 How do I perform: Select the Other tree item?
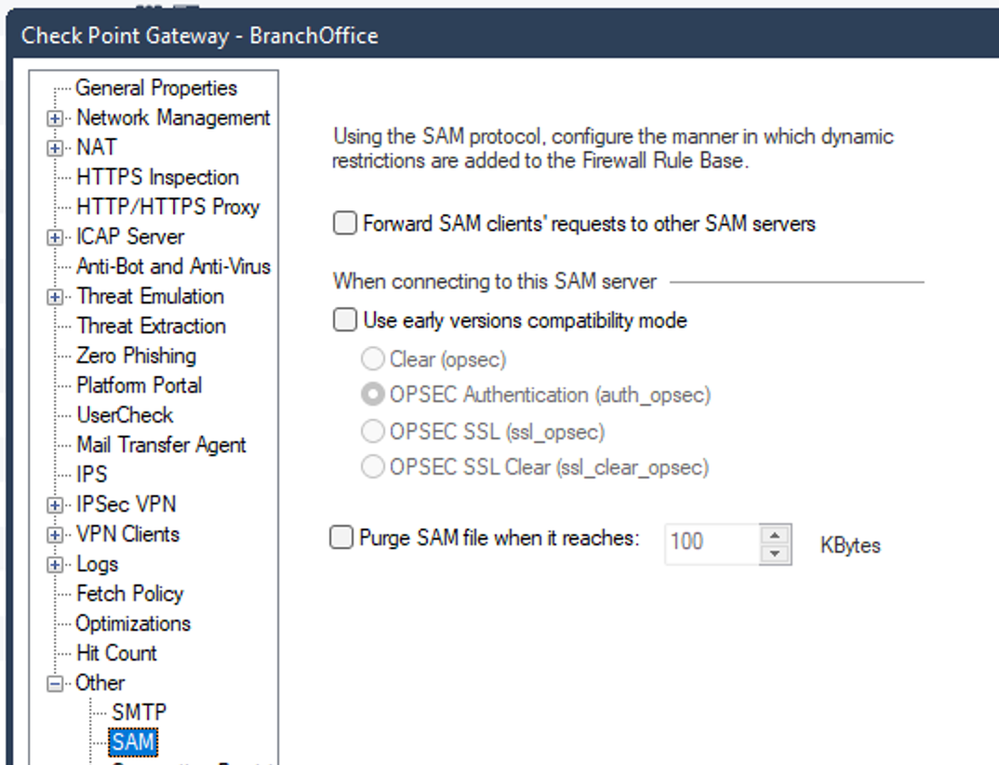[x=100, y=683]
